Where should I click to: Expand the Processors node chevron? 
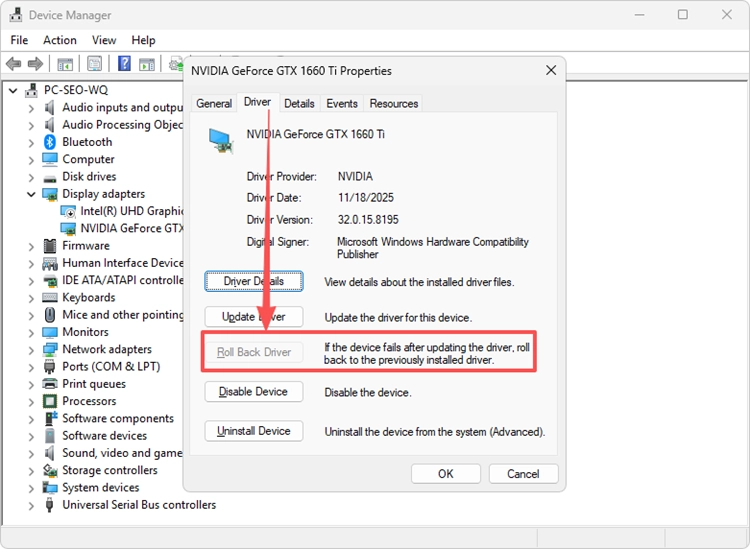(31, 402)
